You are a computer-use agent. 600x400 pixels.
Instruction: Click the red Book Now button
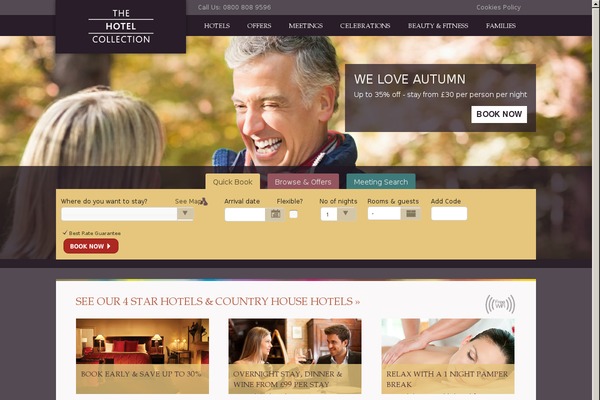click(91, 246)
